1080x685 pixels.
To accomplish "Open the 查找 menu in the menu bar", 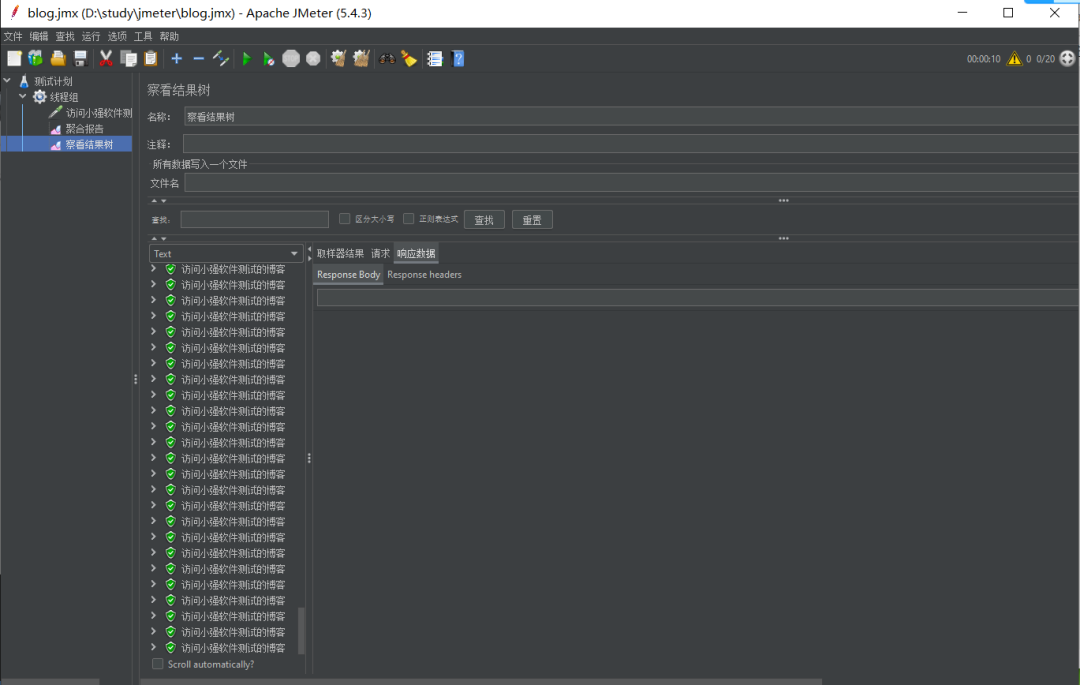I will [65, 36].
